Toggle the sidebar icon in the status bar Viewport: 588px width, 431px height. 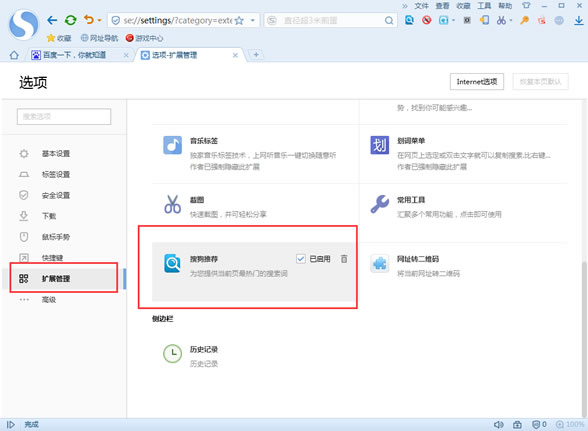10,425
